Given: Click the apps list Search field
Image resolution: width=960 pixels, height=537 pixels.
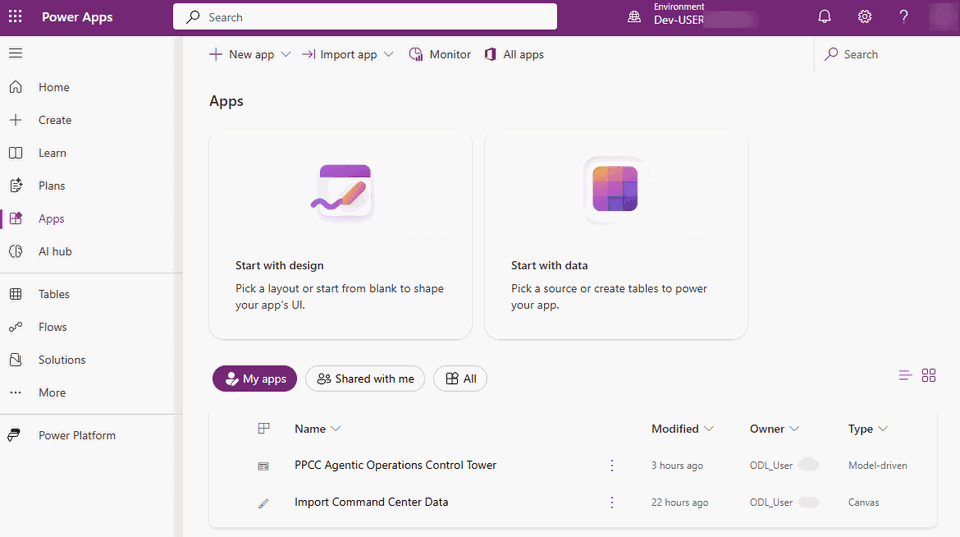Looking at the screenshot, I should tap(882, 54).
